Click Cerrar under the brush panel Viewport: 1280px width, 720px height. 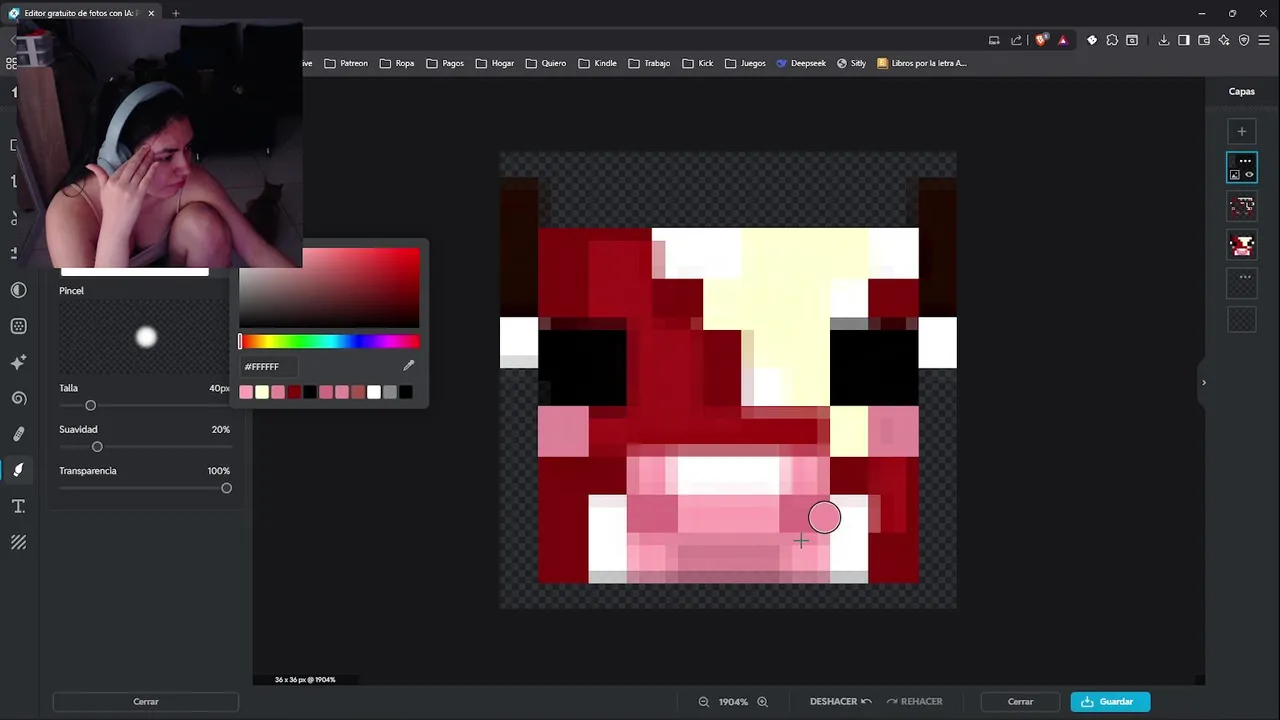click(146, 702)
